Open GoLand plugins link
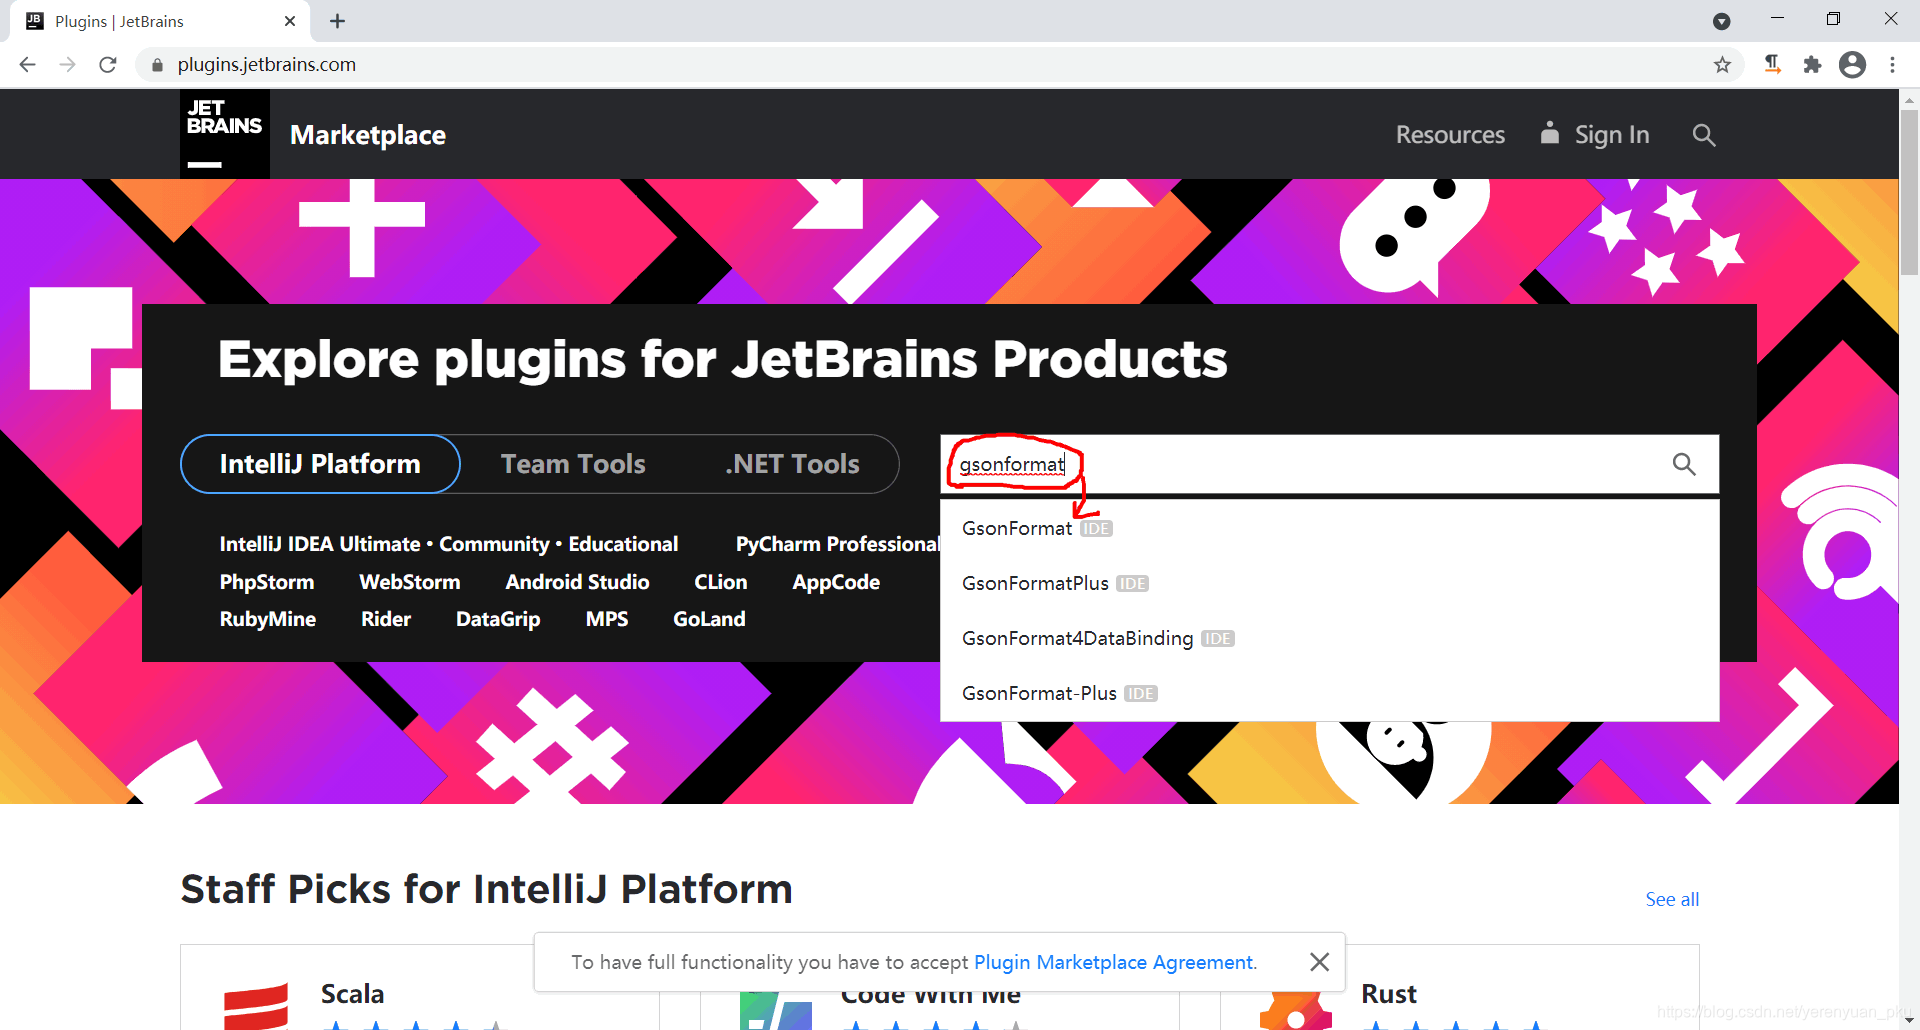Screen dimensions: 1920x1030 click(709, 619)
